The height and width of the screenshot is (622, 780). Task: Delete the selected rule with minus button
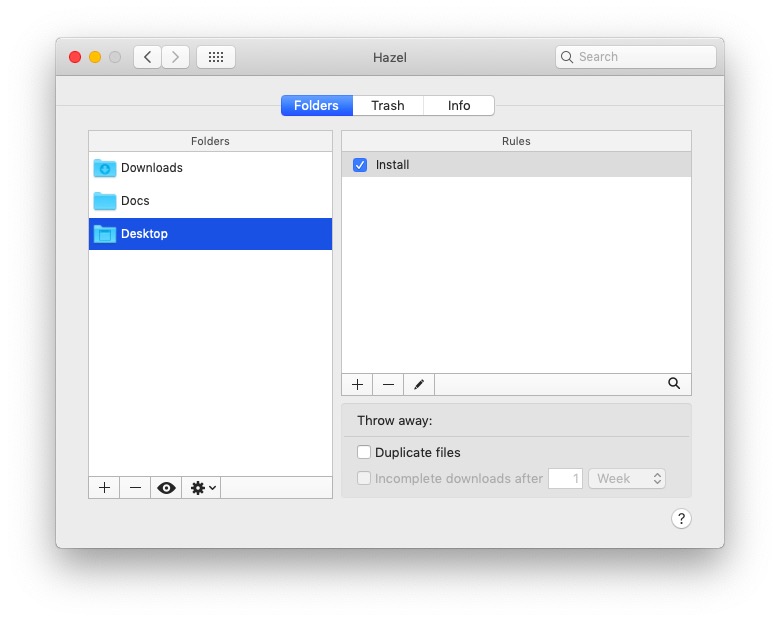[388, 385]
